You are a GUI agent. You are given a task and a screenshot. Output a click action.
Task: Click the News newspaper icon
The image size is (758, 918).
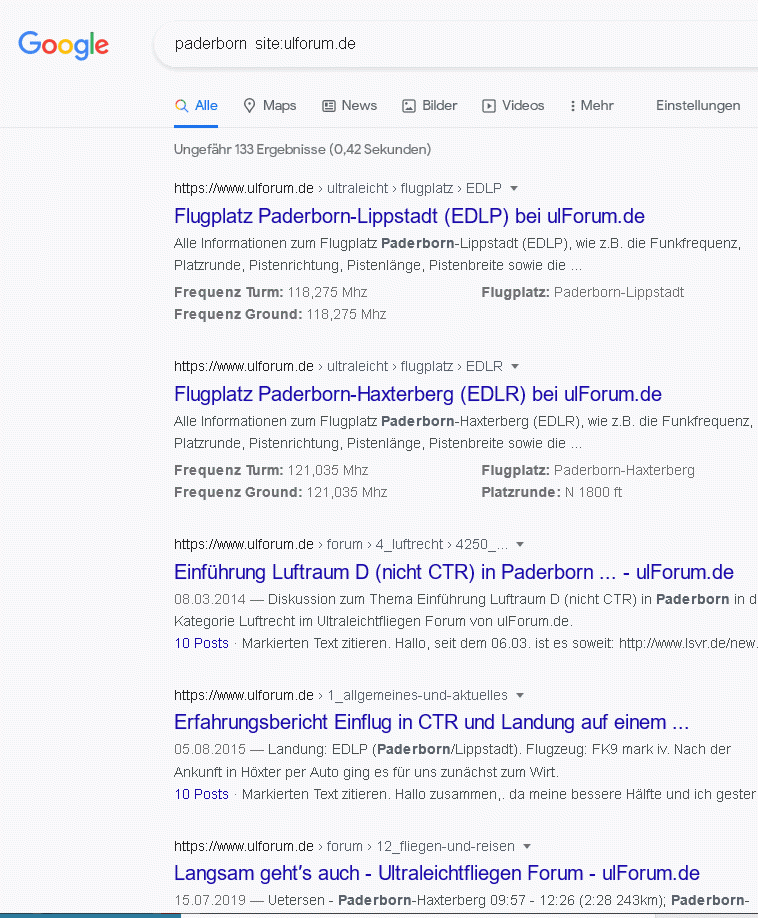tap(329, 106)
